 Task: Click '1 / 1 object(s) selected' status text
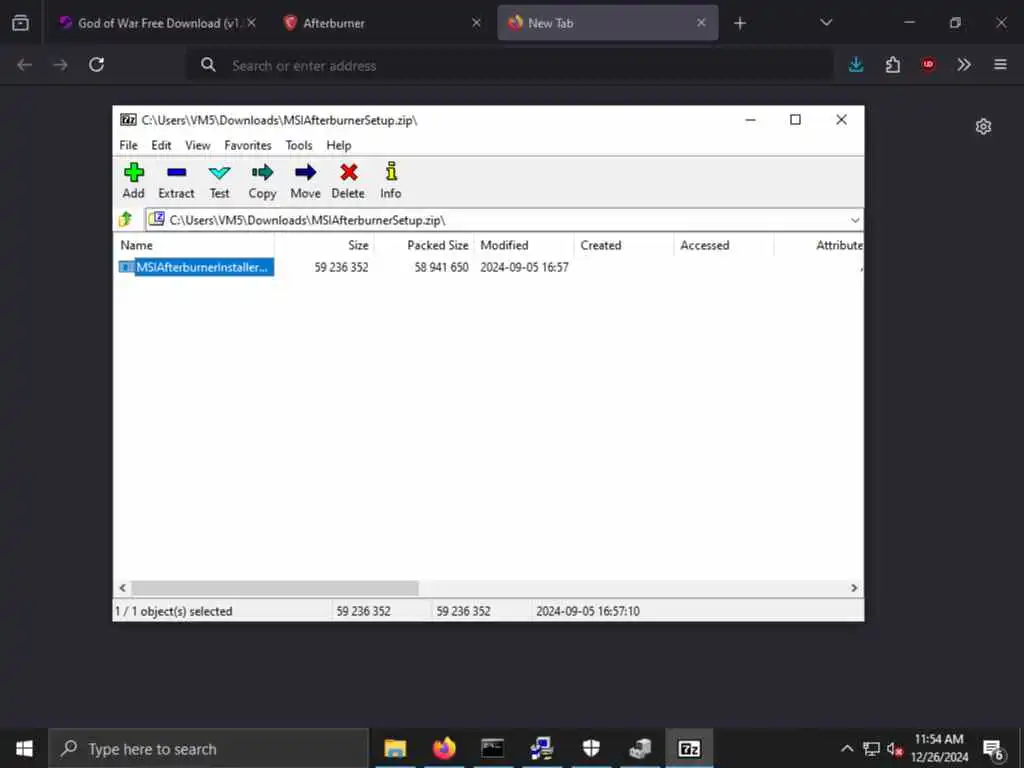[174, 611]
